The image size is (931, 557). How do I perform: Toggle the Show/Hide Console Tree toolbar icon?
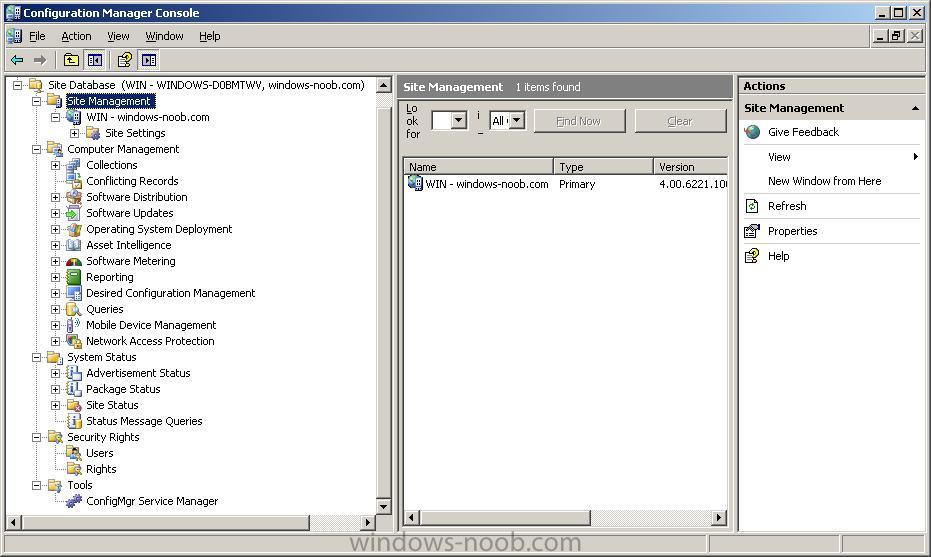(x=95, y=60)
